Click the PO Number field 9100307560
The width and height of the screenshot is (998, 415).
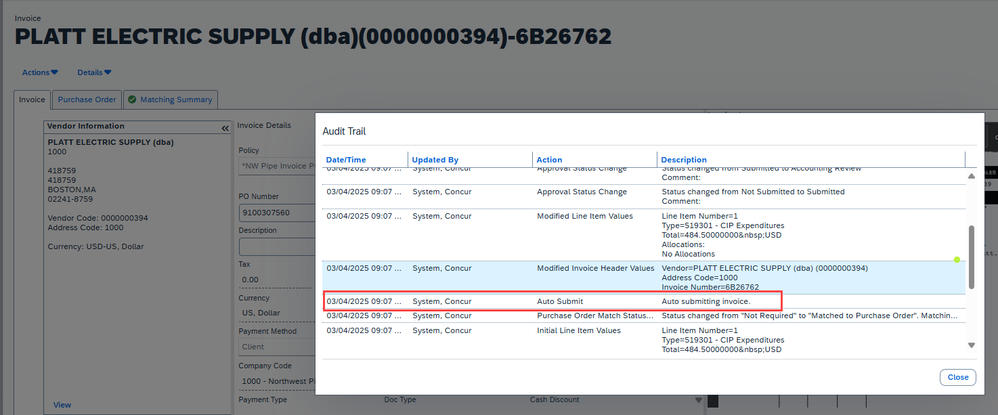pyautogui.click(x=277, y=212)
